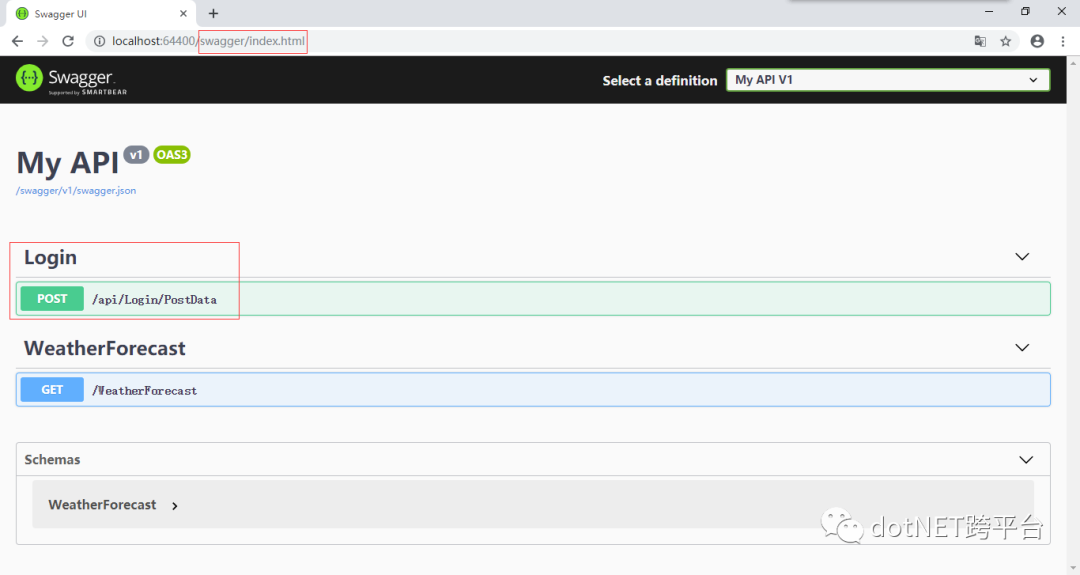Image resolution: width=1080 pixels, height=575 pixels.
Task: Click the My API title
Action: [68, 163]
